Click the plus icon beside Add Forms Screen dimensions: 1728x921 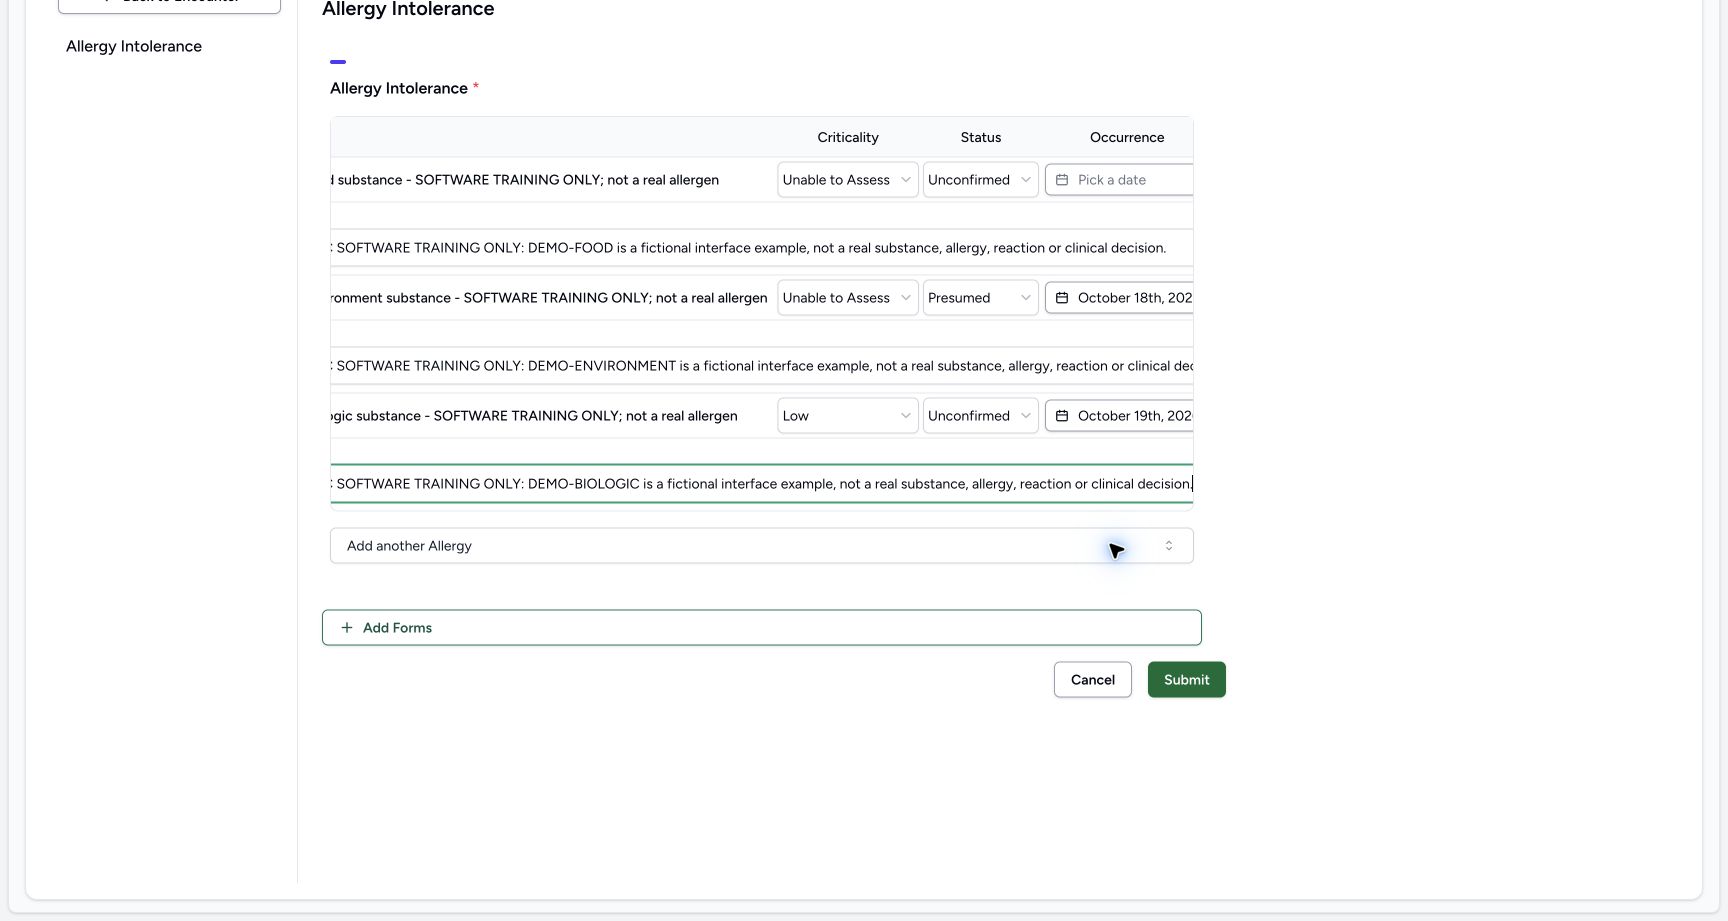[x=347, y=628]
